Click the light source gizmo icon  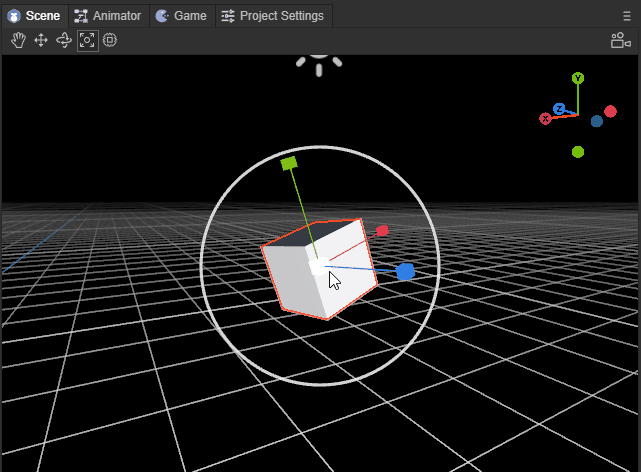319,58
